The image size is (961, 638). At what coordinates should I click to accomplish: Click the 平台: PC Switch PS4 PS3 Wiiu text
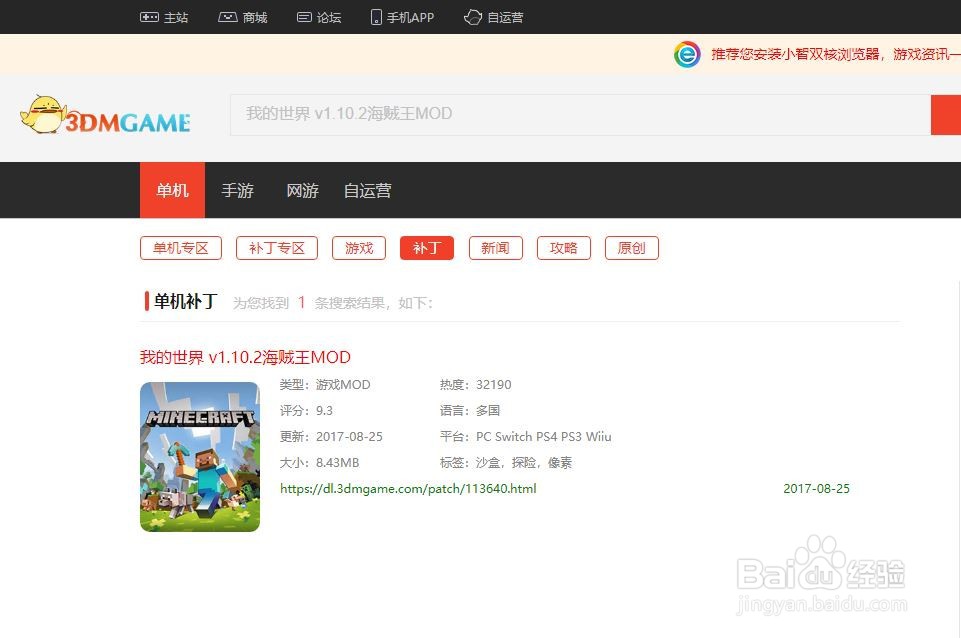[x=525, y=436]
